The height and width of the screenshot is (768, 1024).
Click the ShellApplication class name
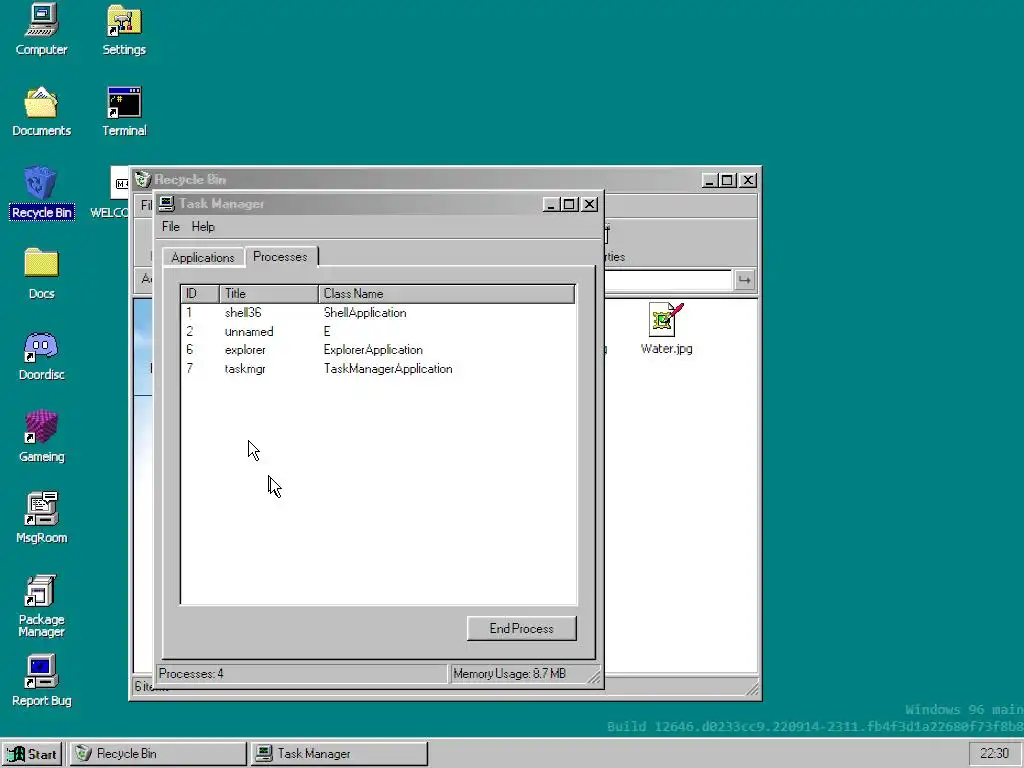pos(365,313)
